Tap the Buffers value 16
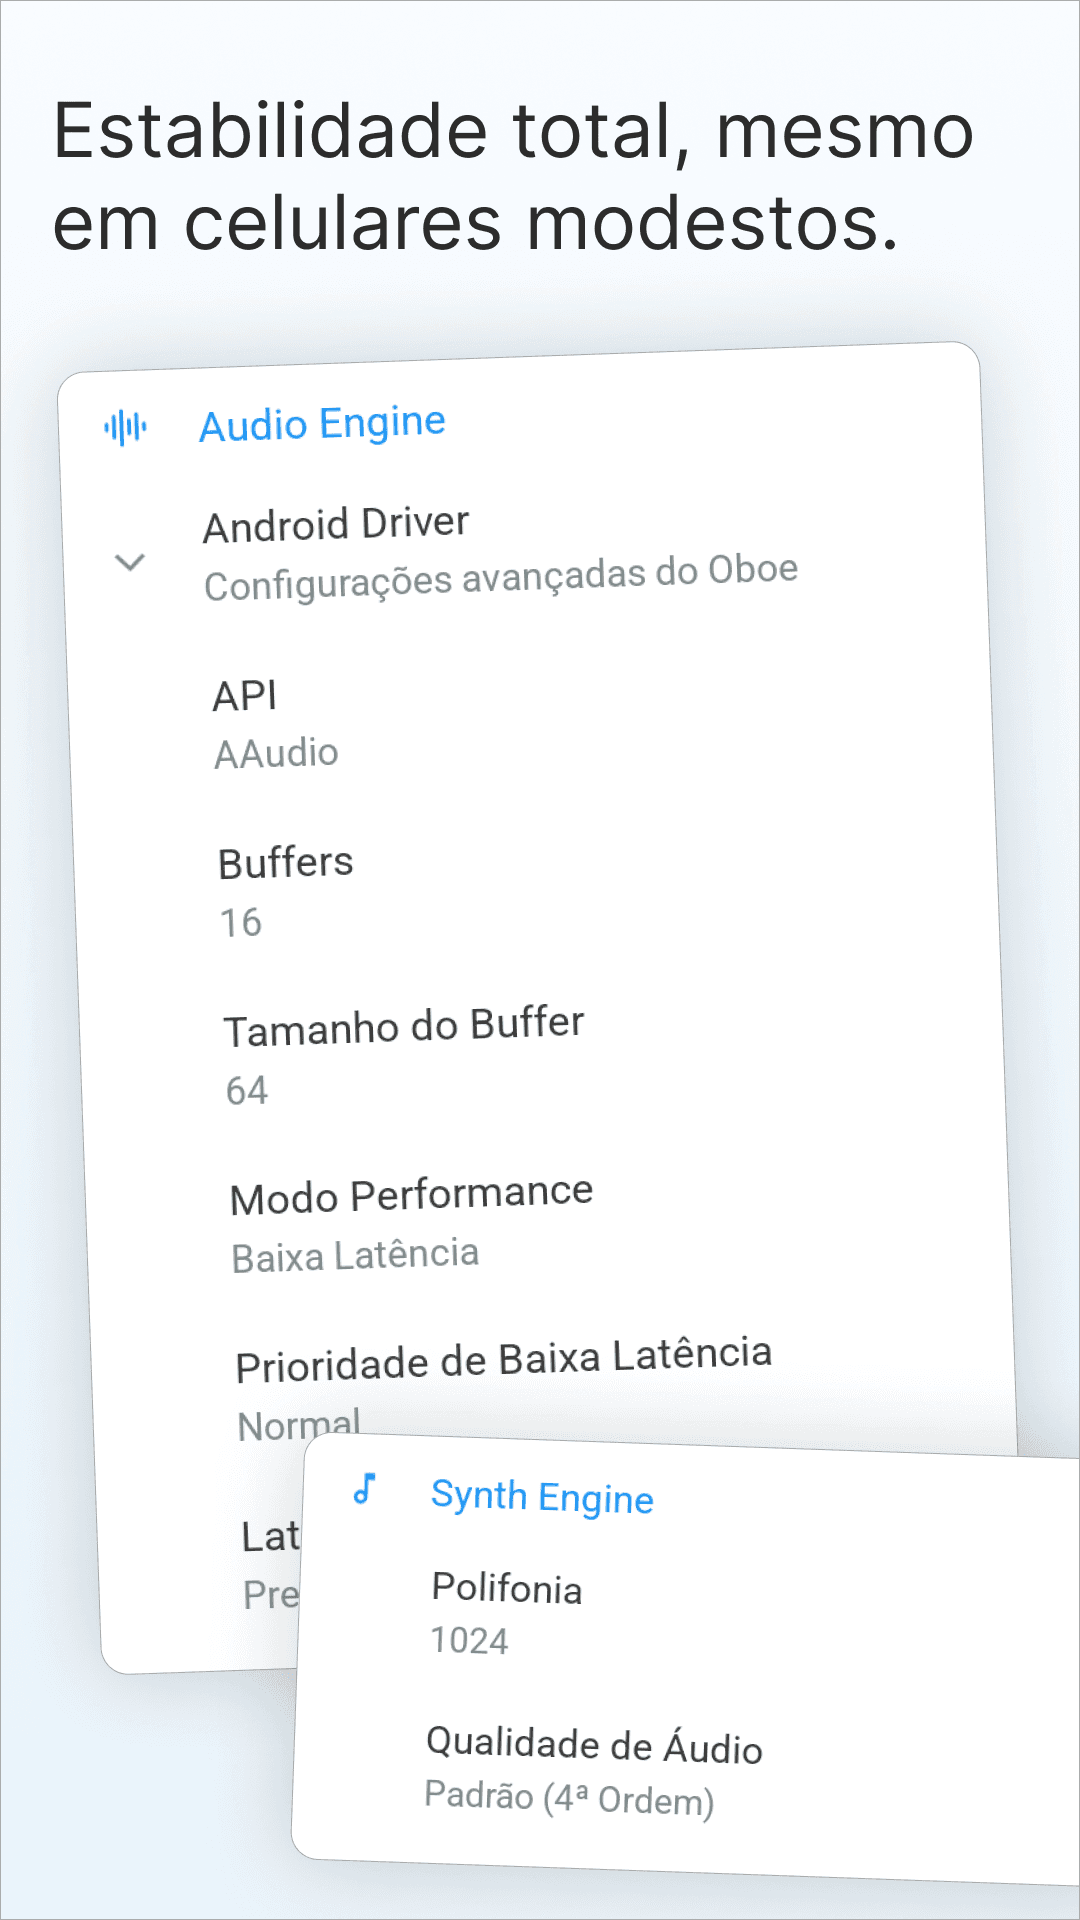Screen dimensions: 1080x1920 pos(241,922)
